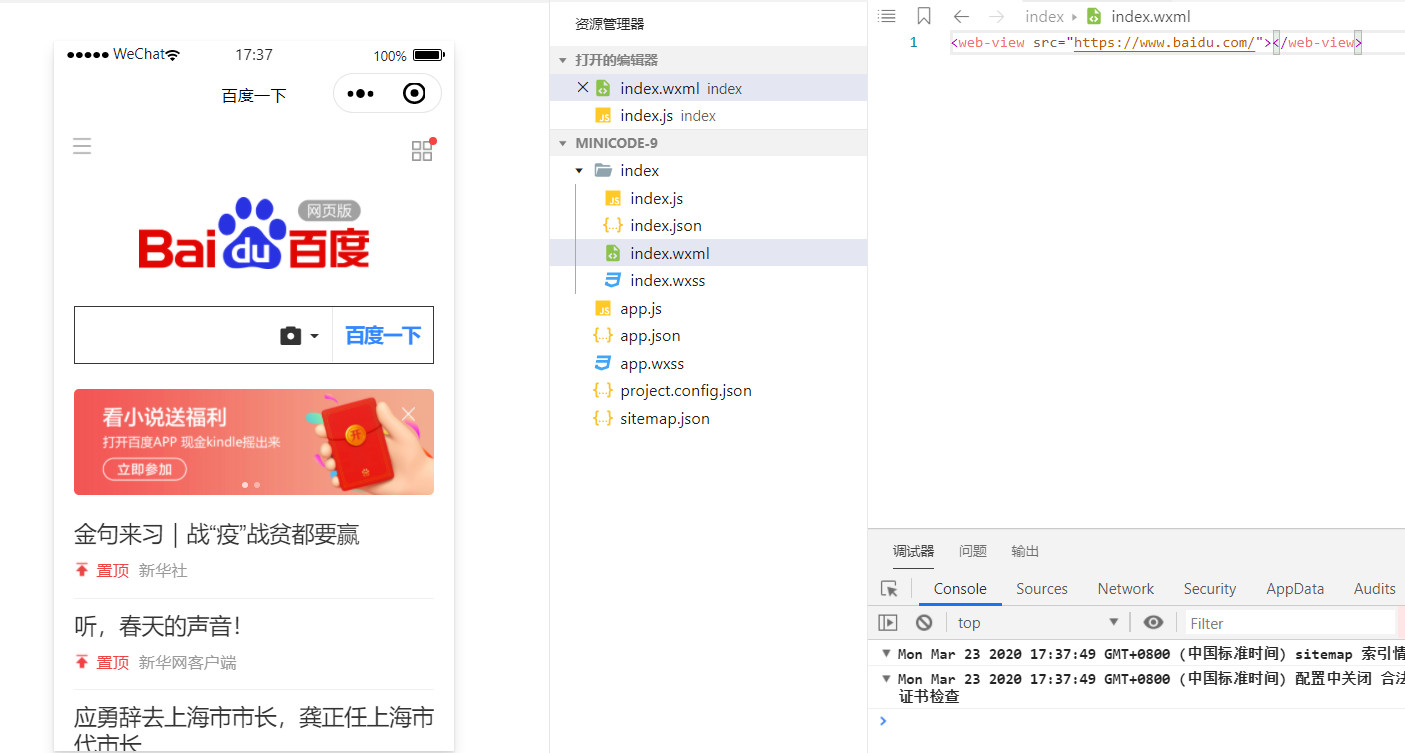Open news 金句来习｜战“疫”战贫都要赢

217,534
